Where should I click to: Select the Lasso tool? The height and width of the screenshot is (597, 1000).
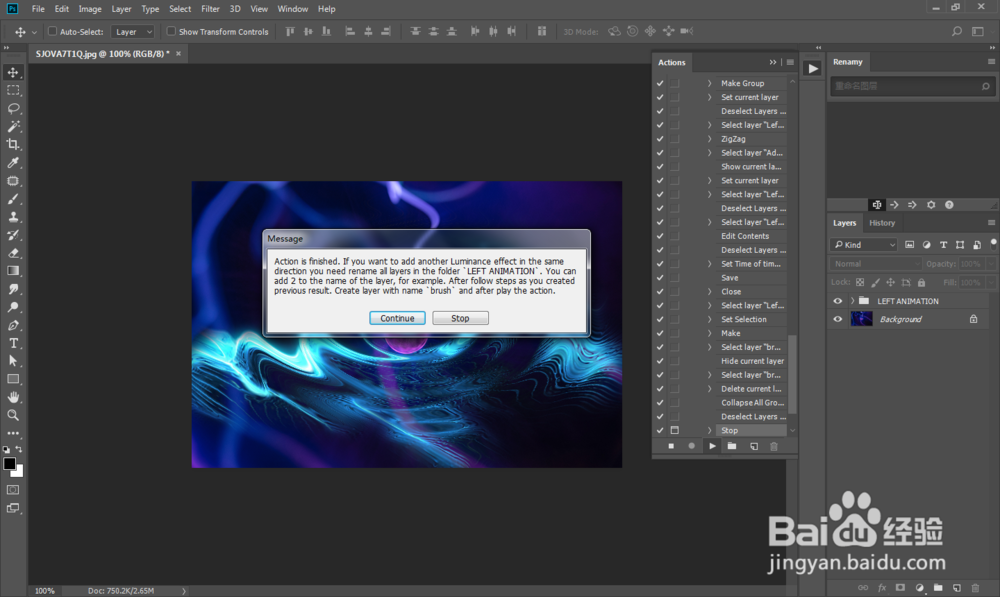coord(13,108)
